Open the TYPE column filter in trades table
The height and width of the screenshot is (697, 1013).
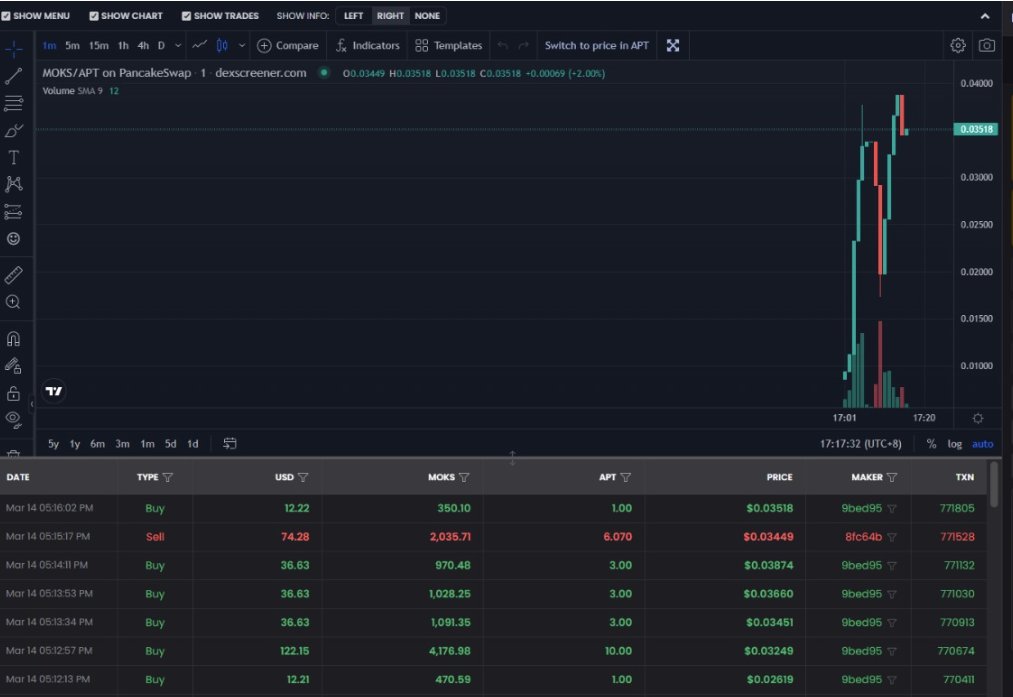170,477
